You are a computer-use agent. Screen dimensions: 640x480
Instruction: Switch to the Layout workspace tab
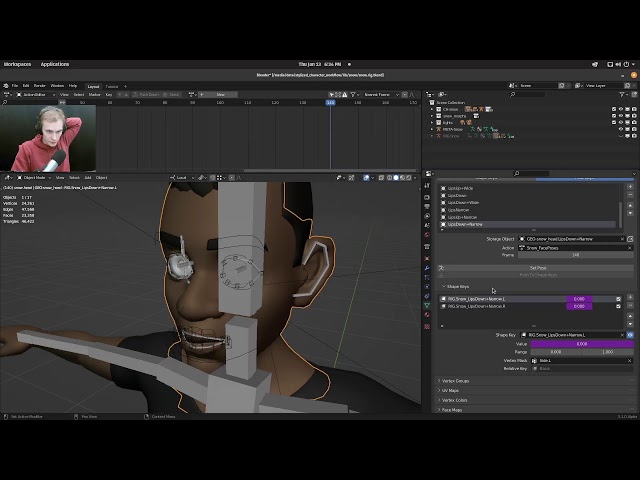click(93, 87)
